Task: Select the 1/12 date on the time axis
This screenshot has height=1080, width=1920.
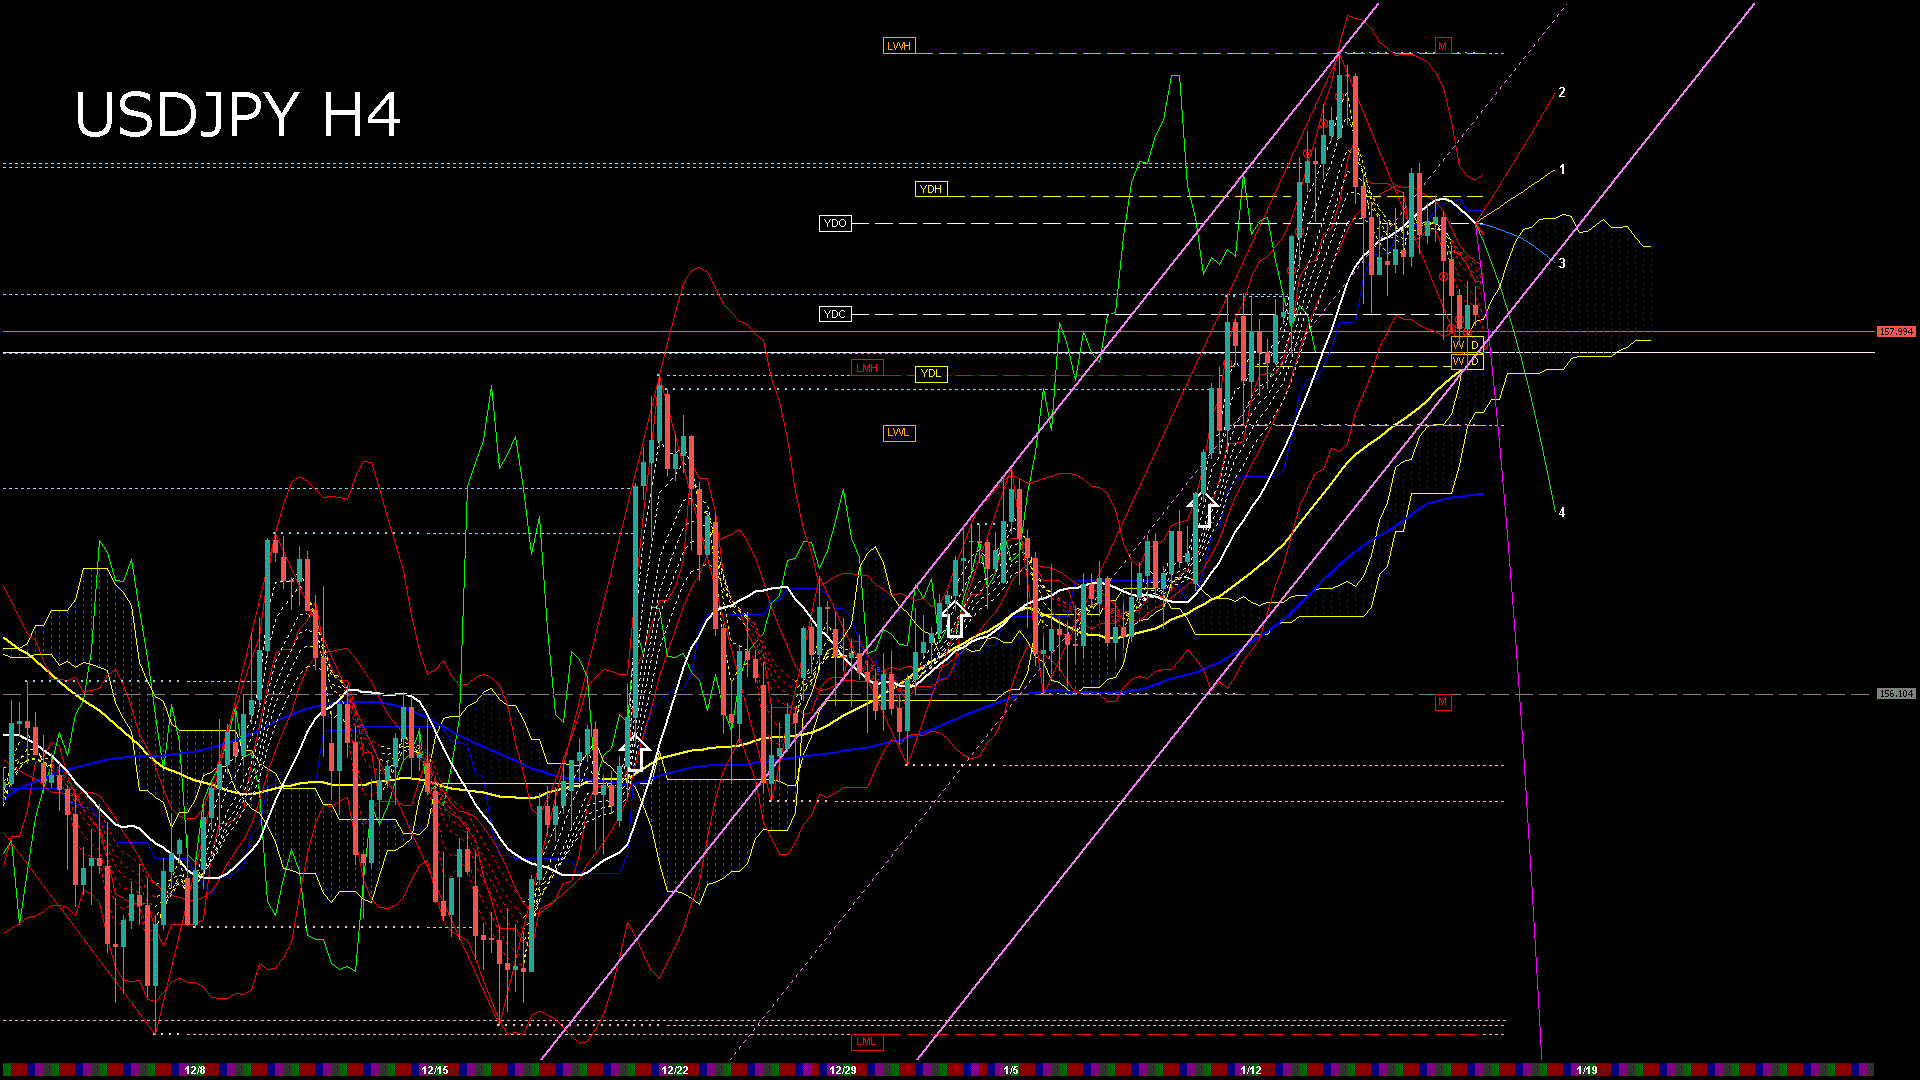Action: [x=1250, y=1070]
